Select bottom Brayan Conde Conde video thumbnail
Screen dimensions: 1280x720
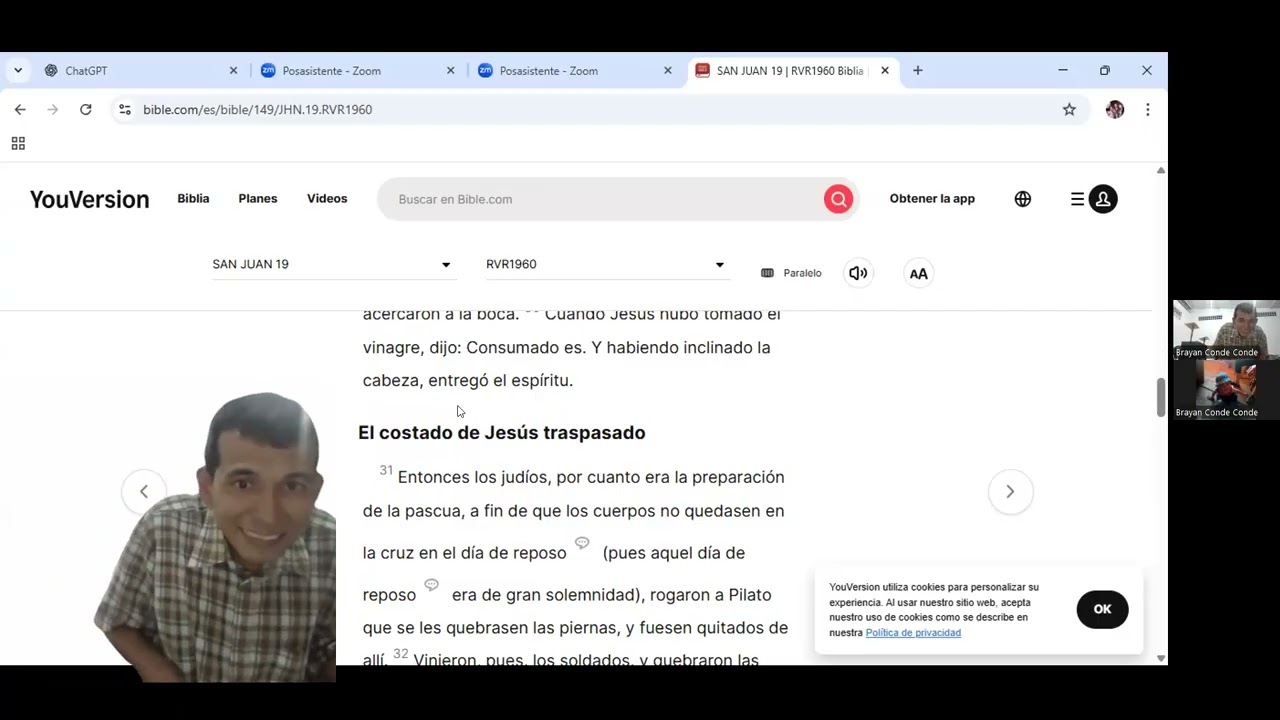pyautogui.click(x=1226, y=389)
